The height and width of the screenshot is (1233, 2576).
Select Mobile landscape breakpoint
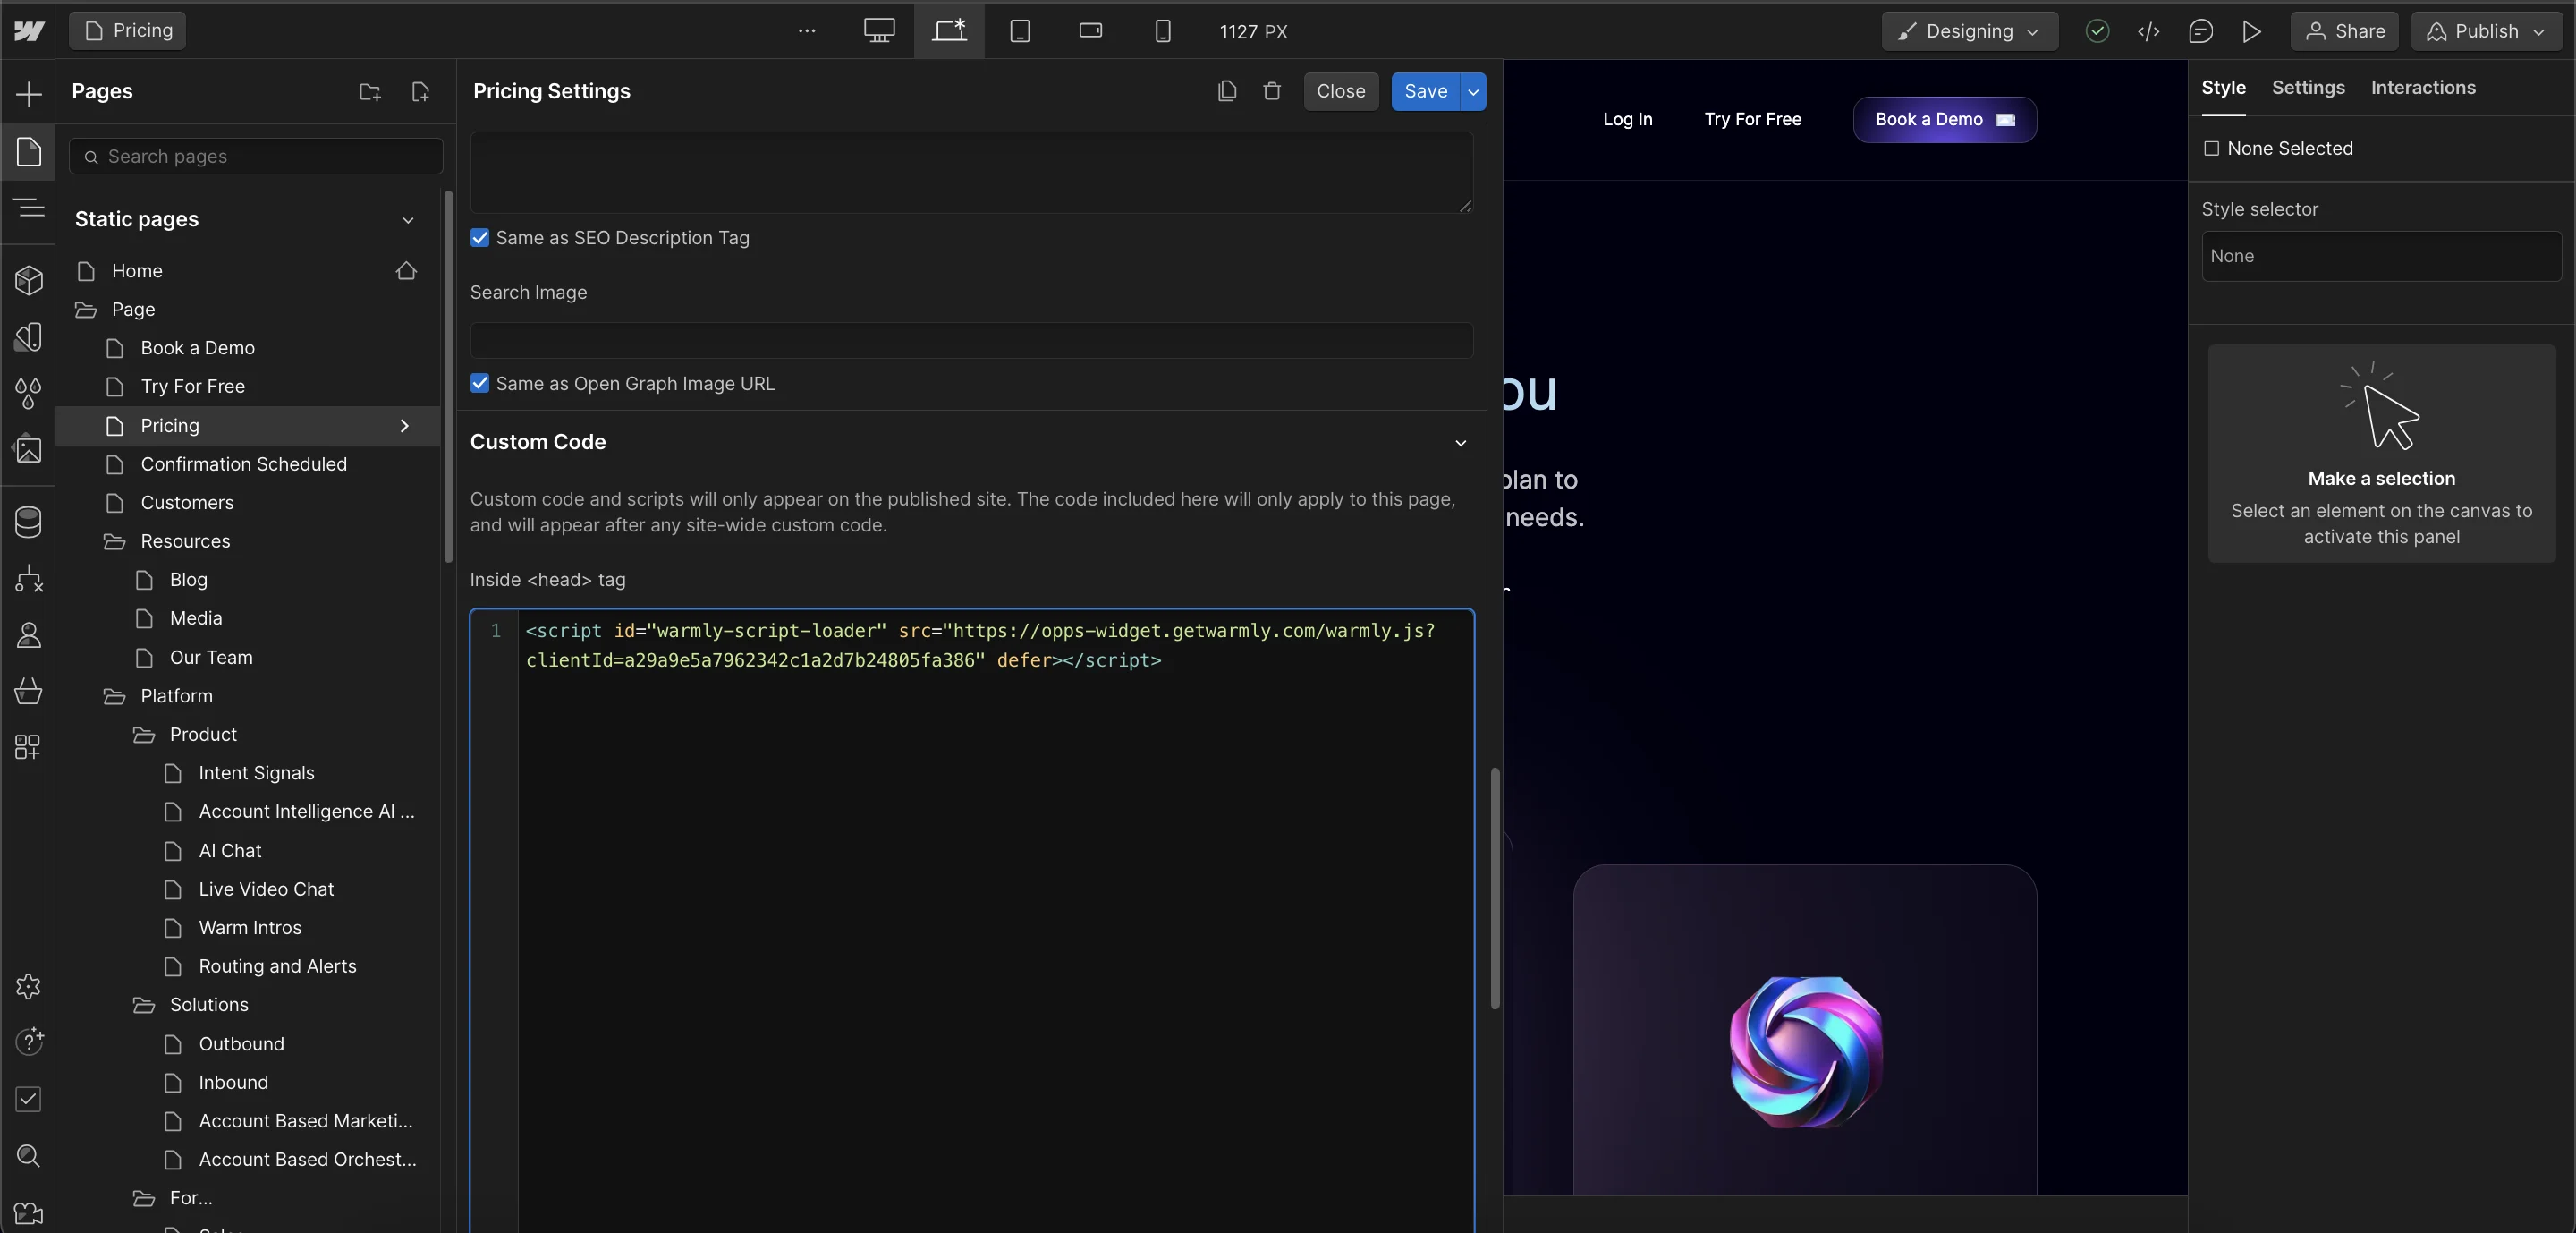click(1091, 31)
